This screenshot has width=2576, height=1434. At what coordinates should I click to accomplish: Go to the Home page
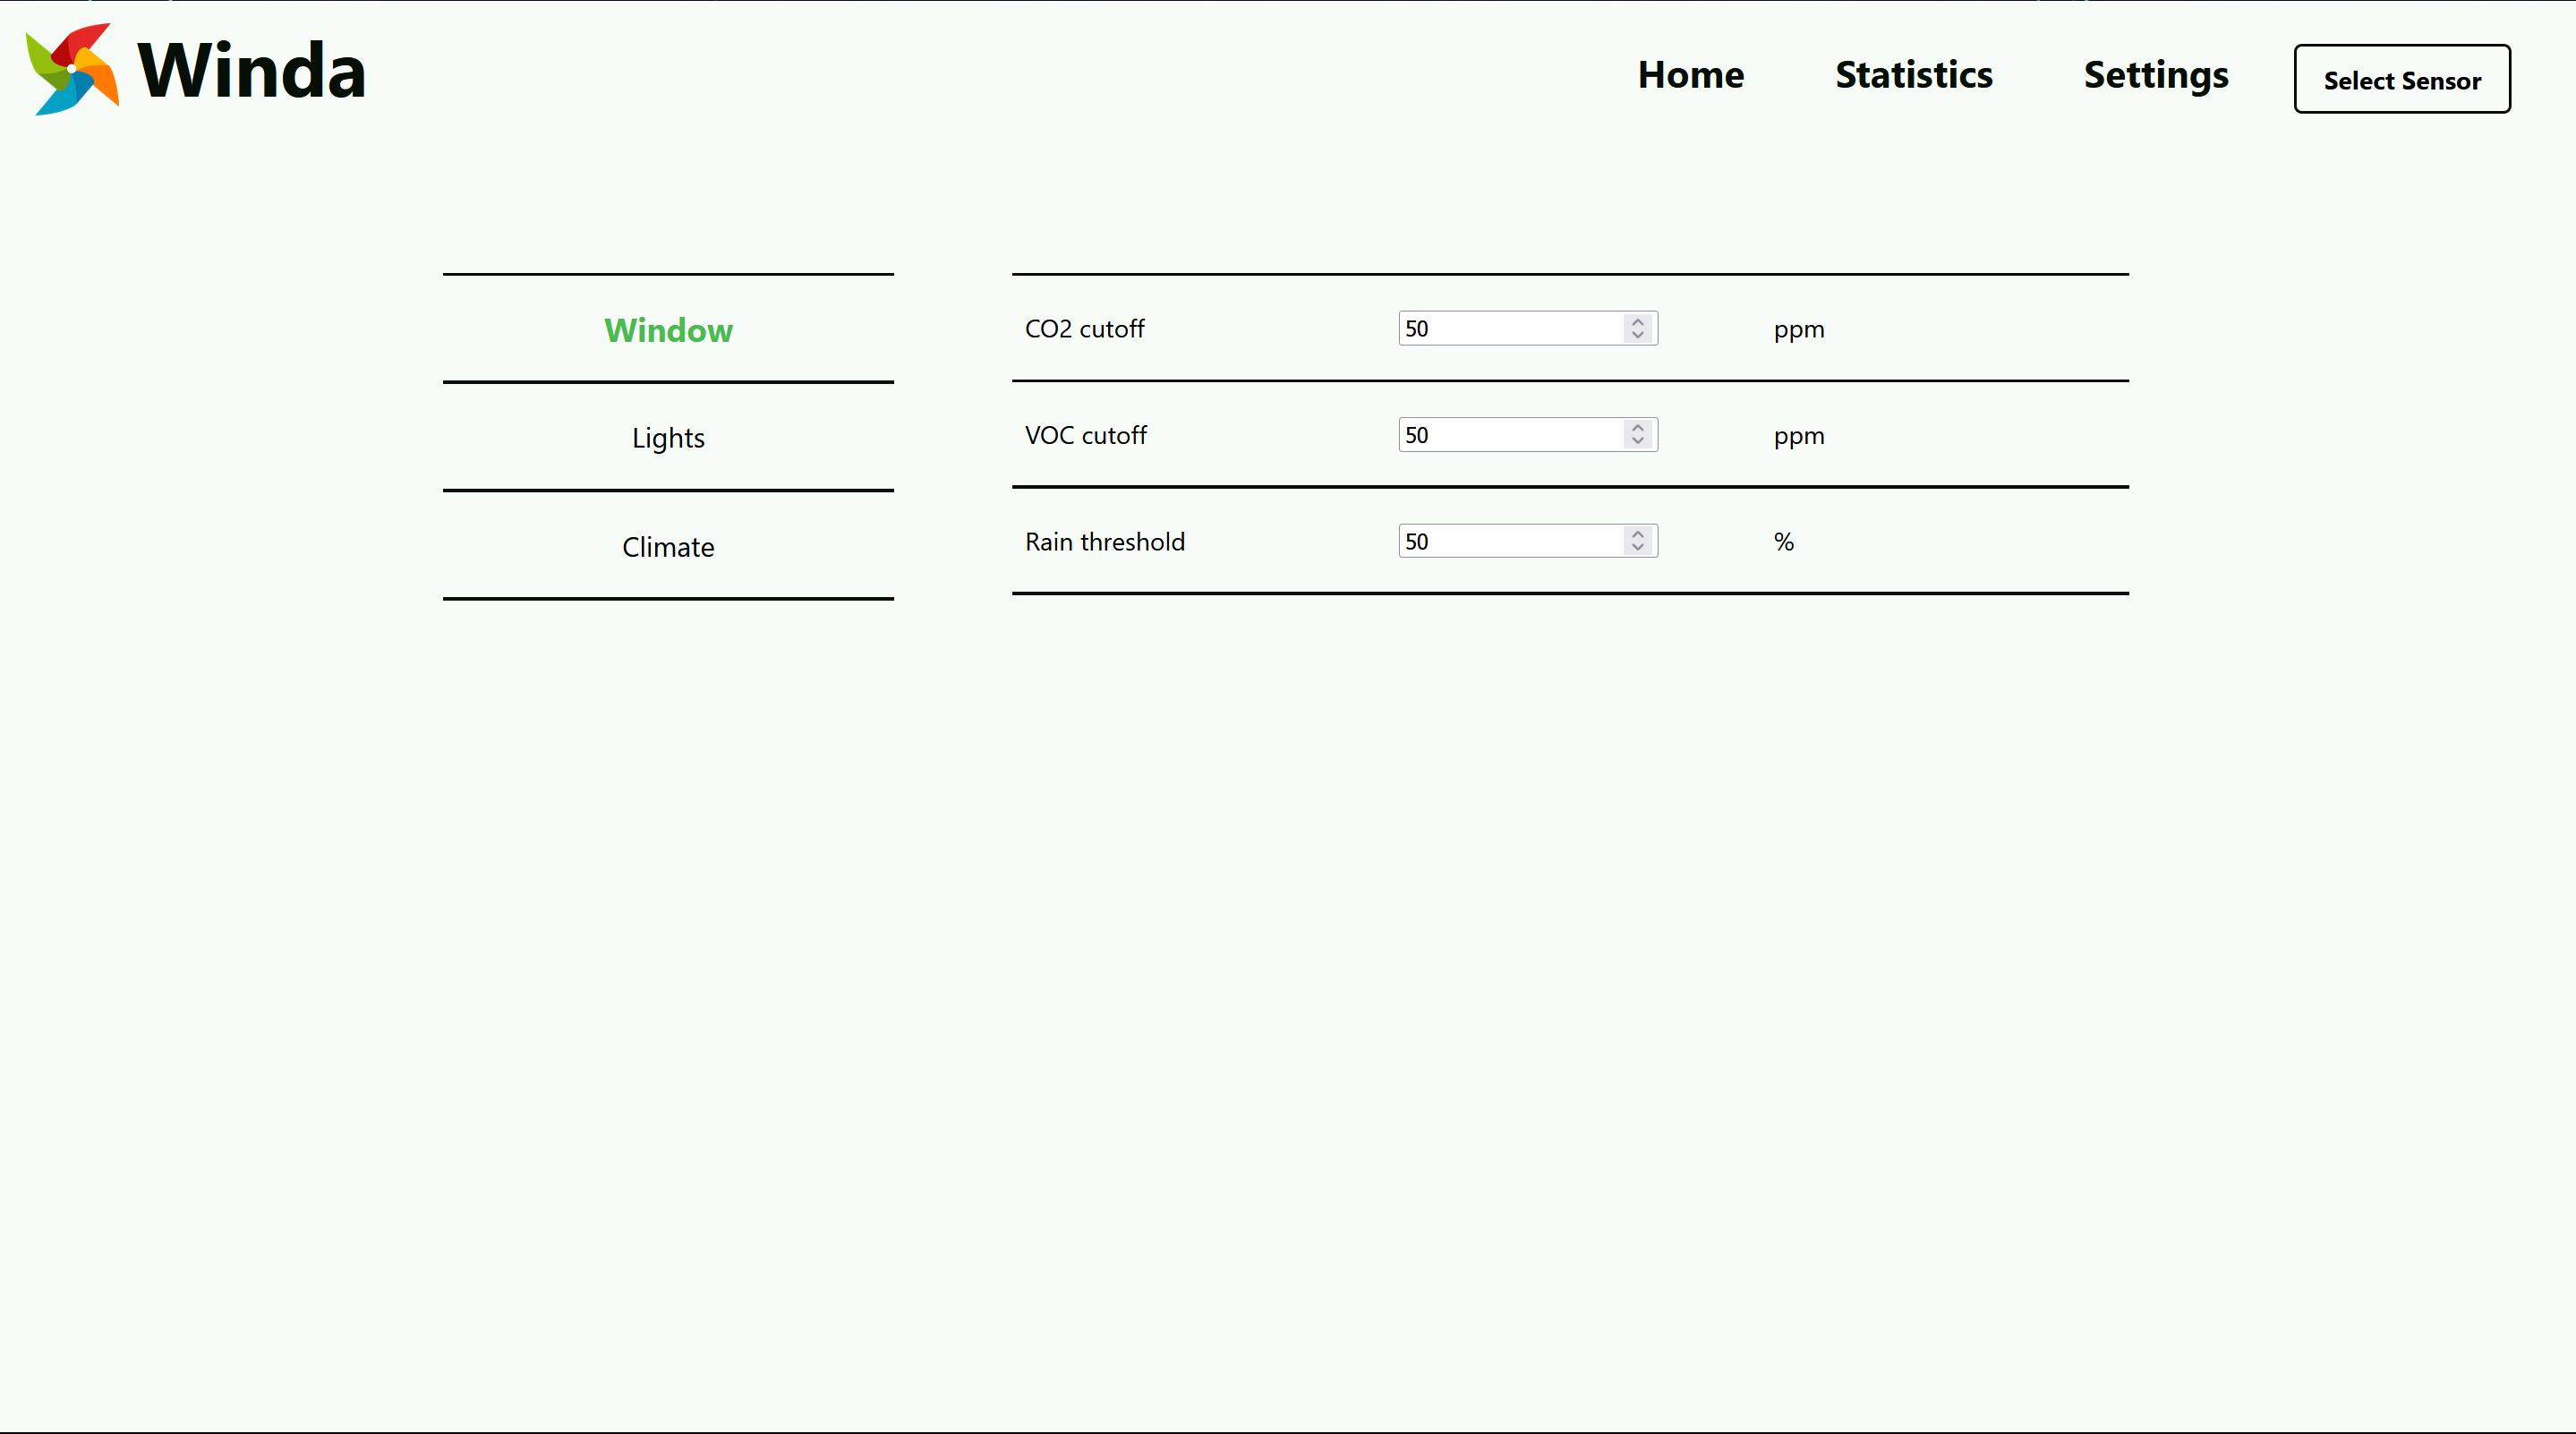(1690, 75)
